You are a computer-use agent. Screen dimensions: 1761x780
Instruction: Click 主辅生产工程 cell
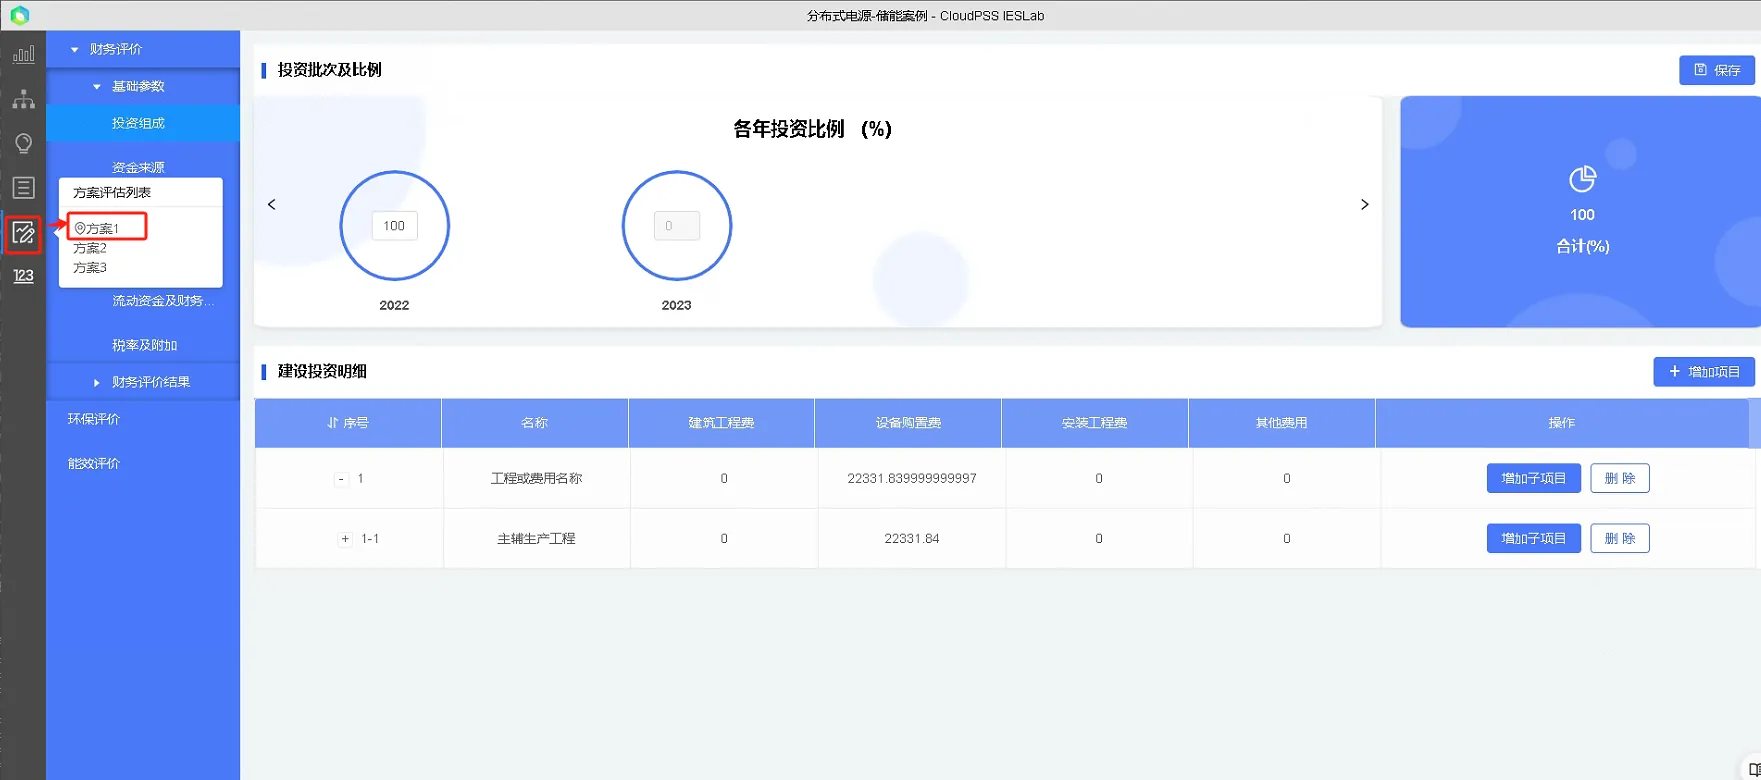tap(536, 539)
